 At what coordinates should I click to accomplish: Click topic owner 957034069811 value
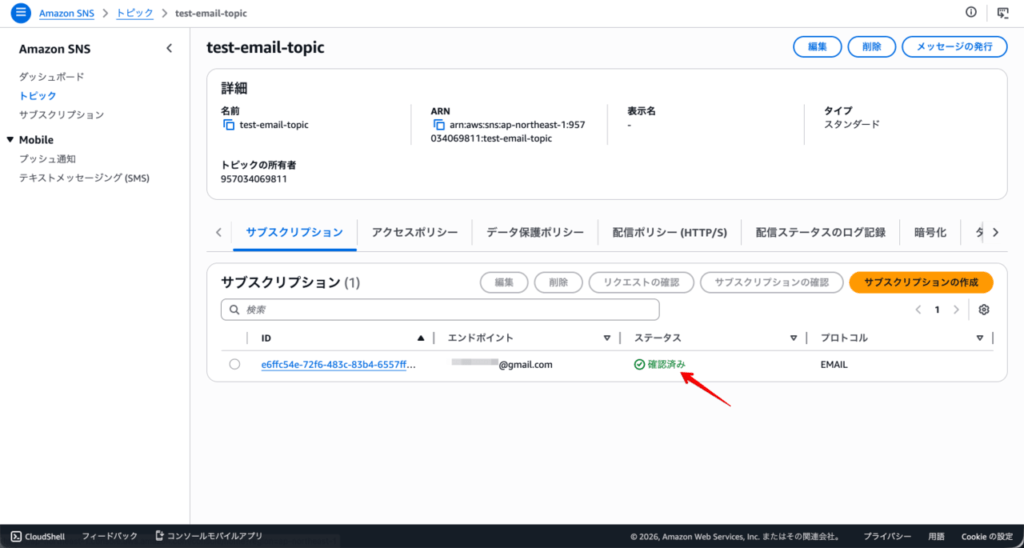[x=254, y=178]
